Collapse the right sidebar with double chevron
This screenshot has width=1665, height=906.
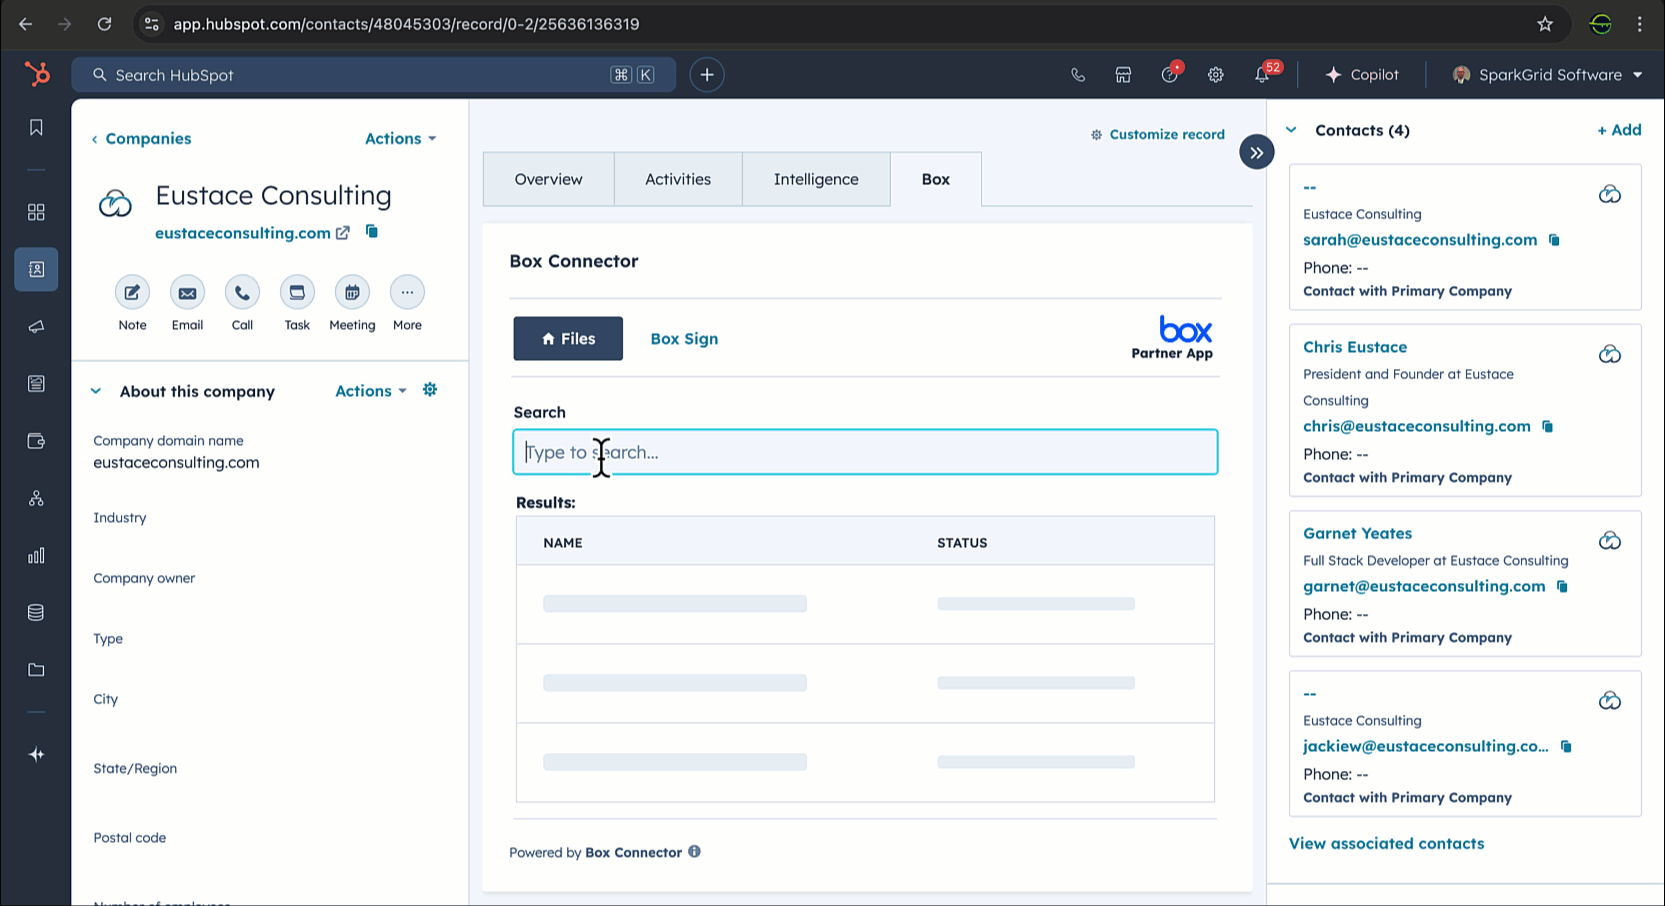click(1257, 153)
